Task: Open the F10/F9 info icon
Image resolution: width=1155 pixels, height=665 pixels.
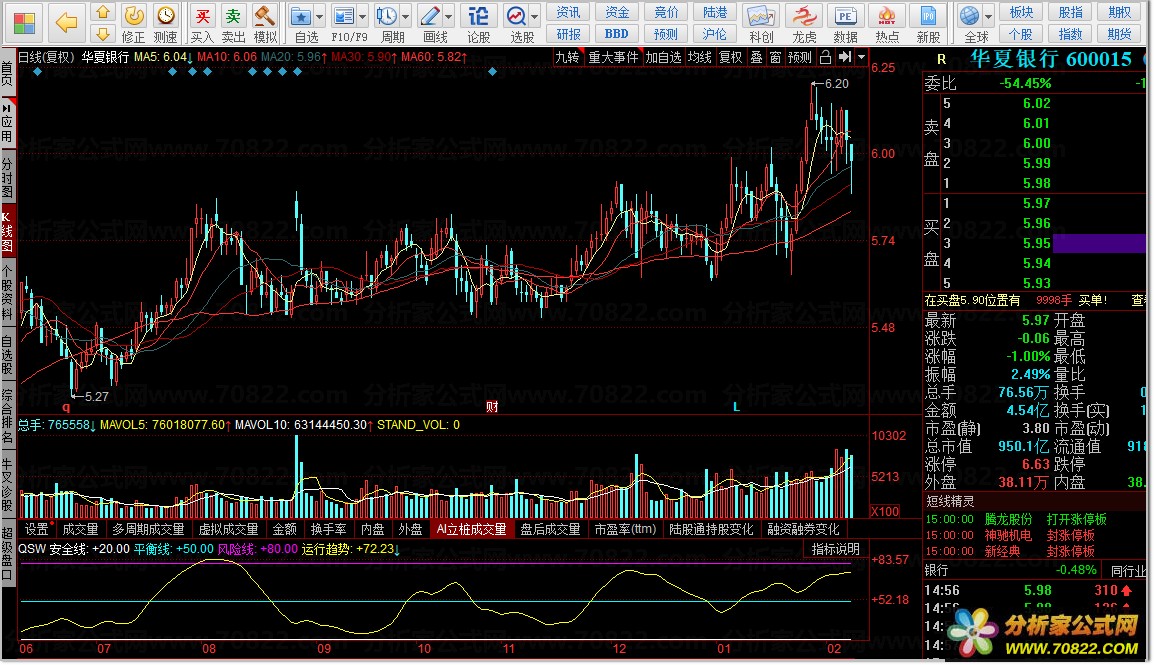Action: [x=343, y=15]
